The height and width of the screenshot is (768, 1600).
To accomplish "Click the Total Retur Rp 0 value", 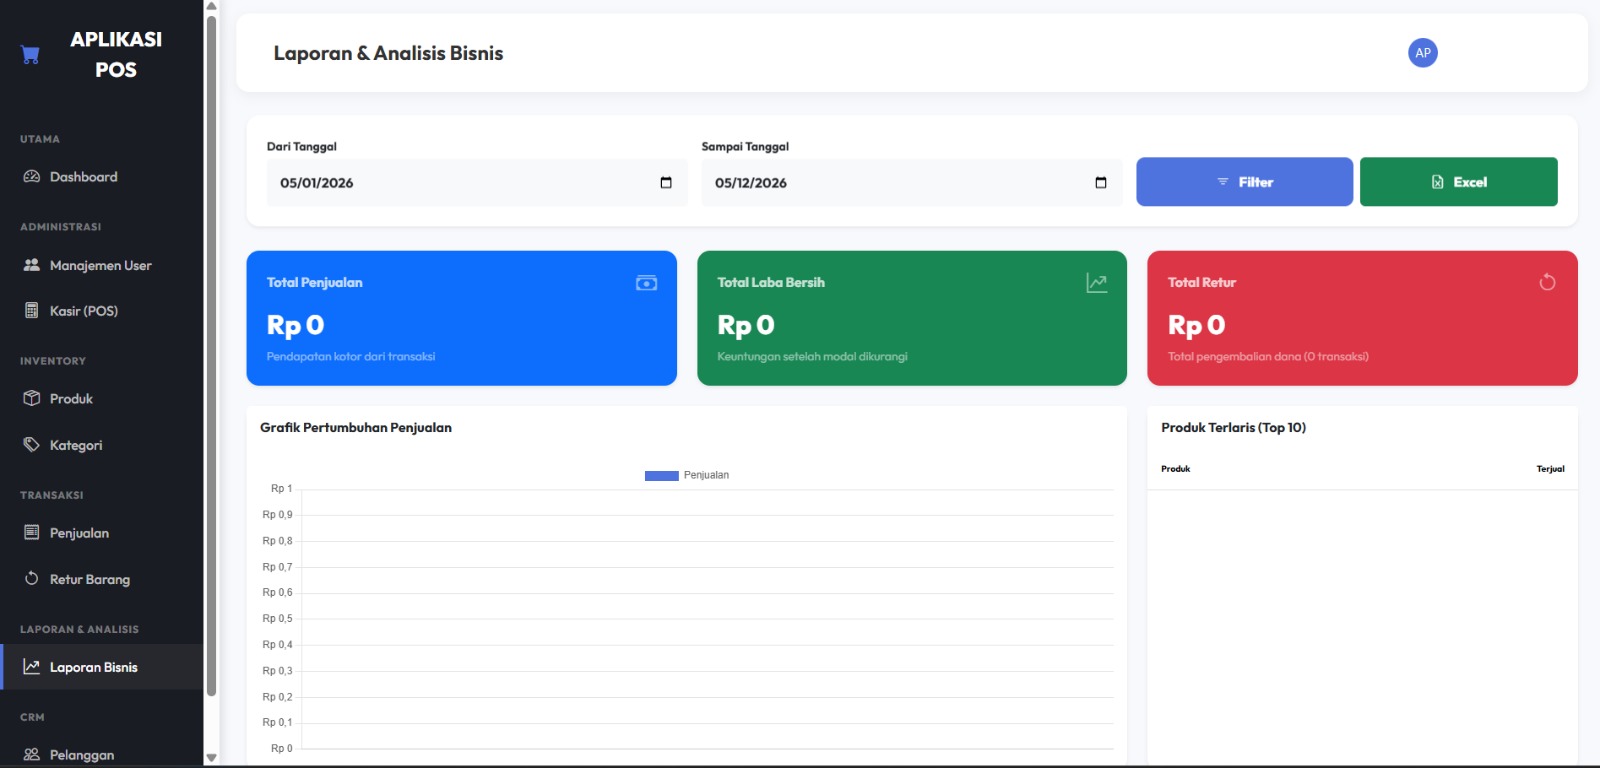I will pyautogui.click(x=1196, y=325).
